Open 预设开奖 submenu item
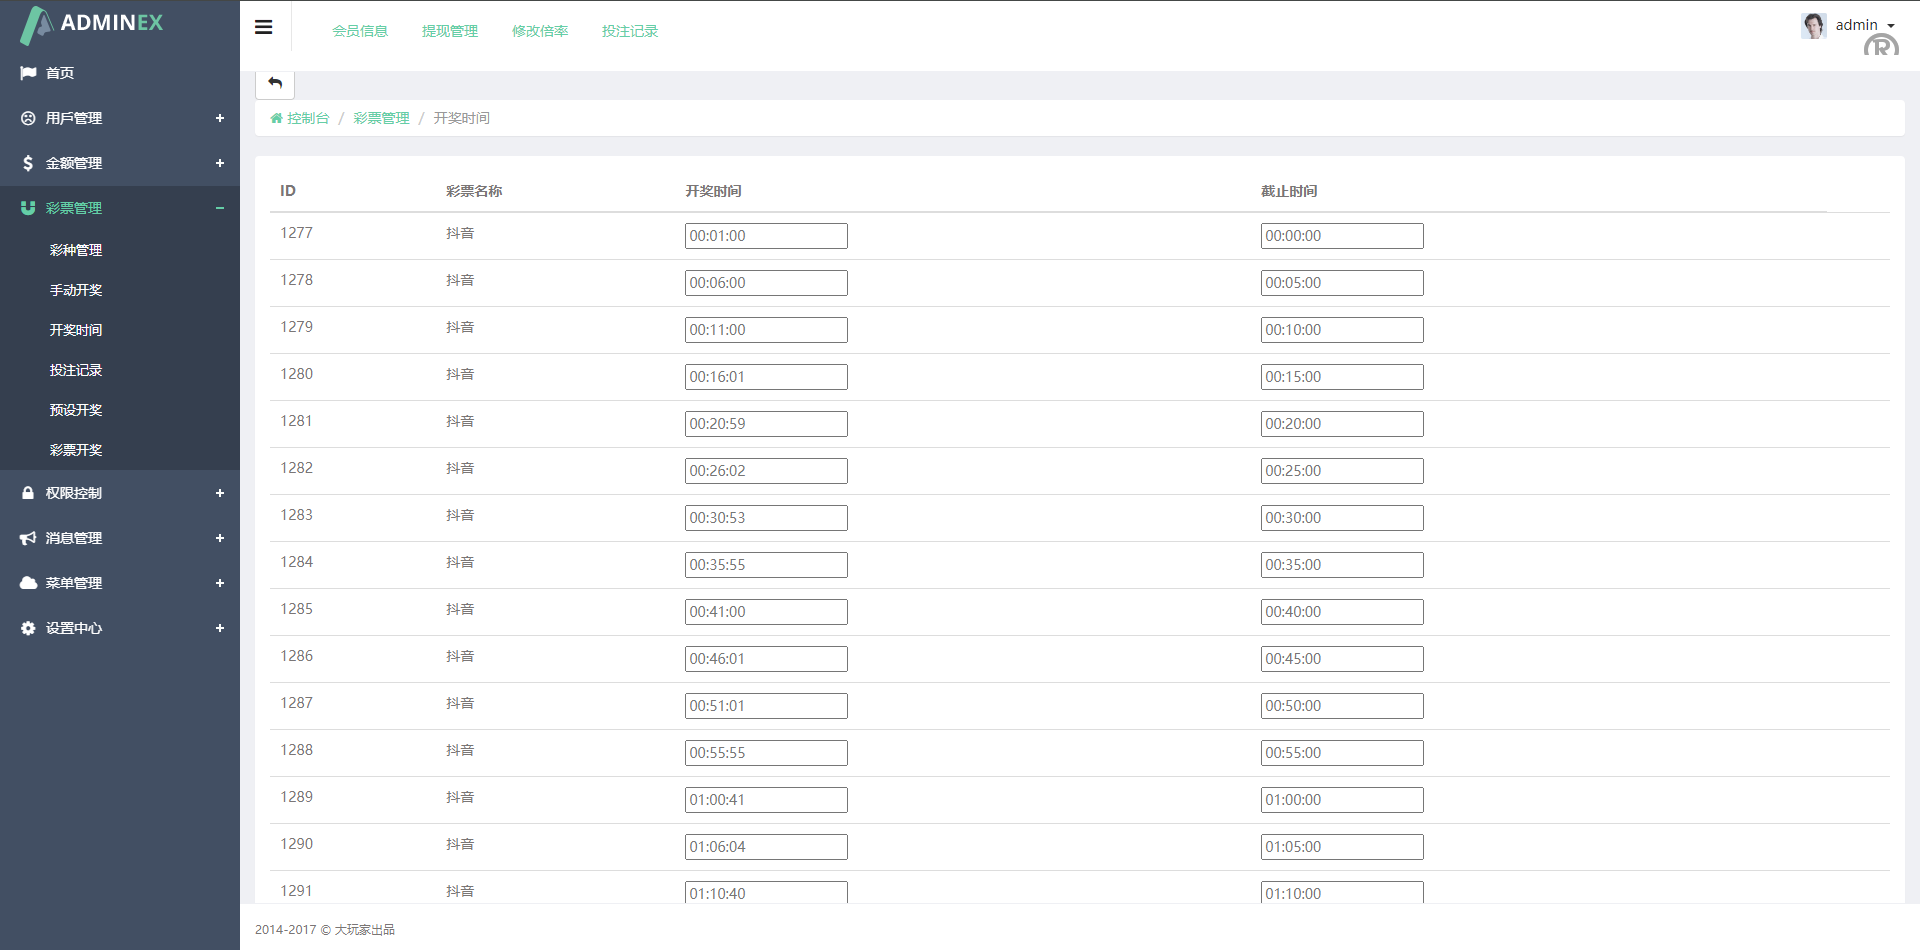1920x950 pixels. 76,410
